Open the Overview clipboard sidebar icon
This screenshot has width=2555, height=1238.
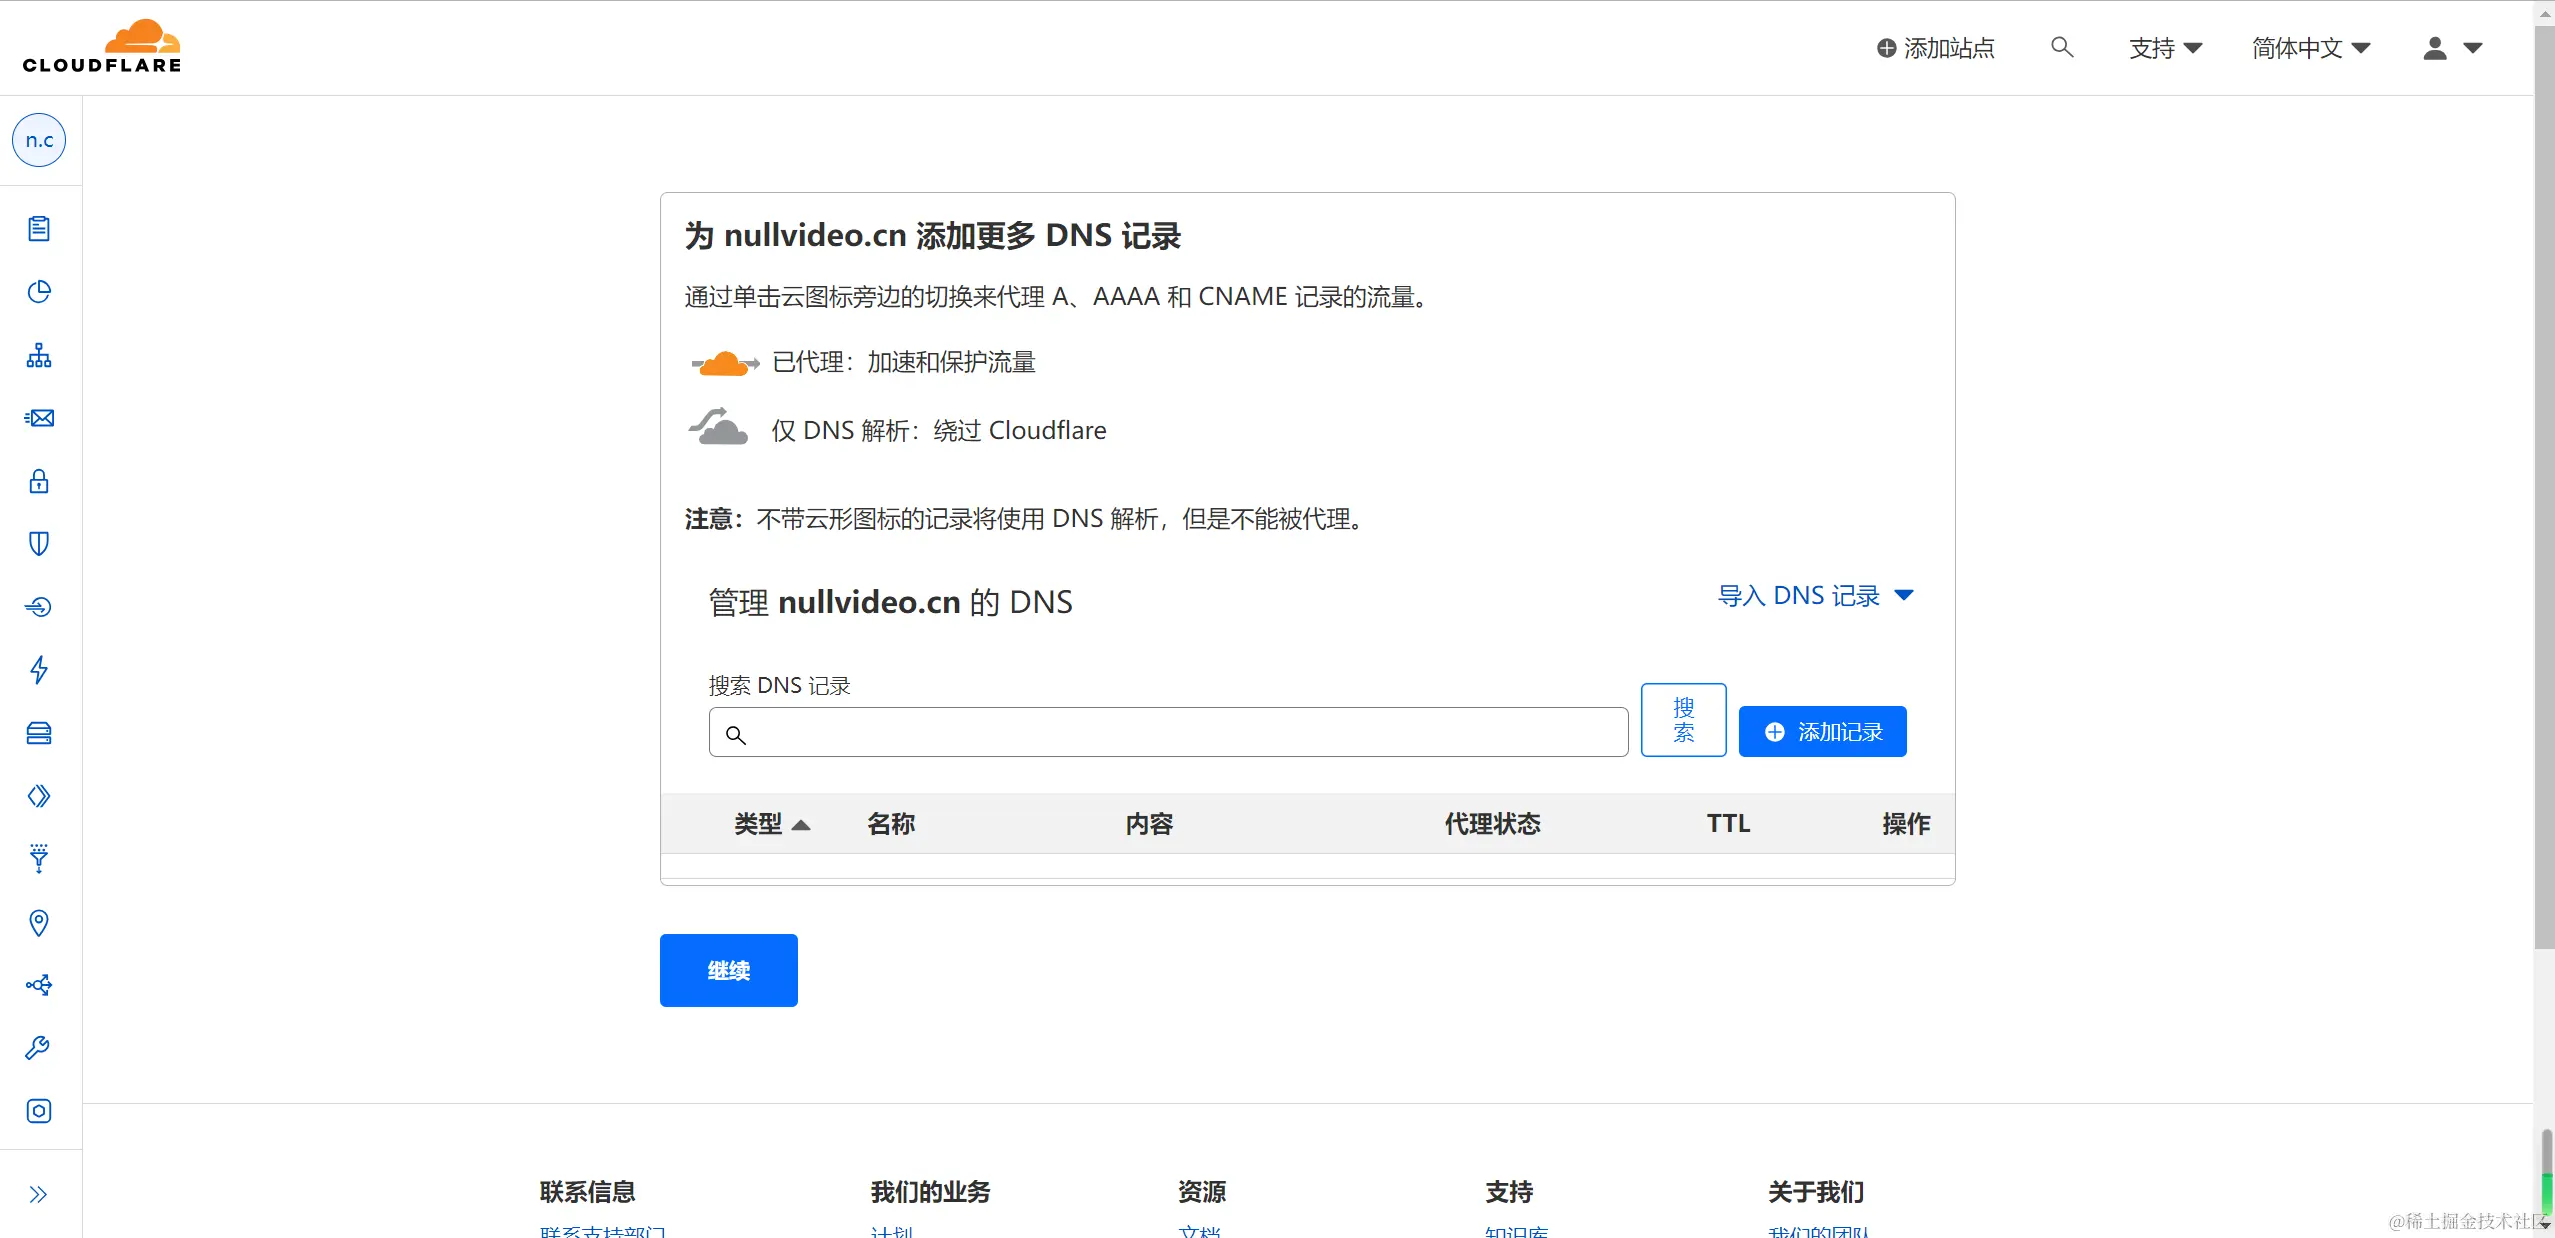coord(39,229)
